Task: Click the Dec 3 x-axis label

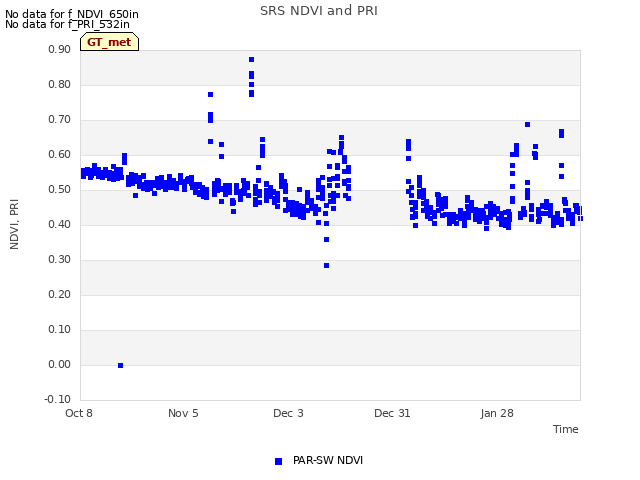Action: (x=288, y=413)
